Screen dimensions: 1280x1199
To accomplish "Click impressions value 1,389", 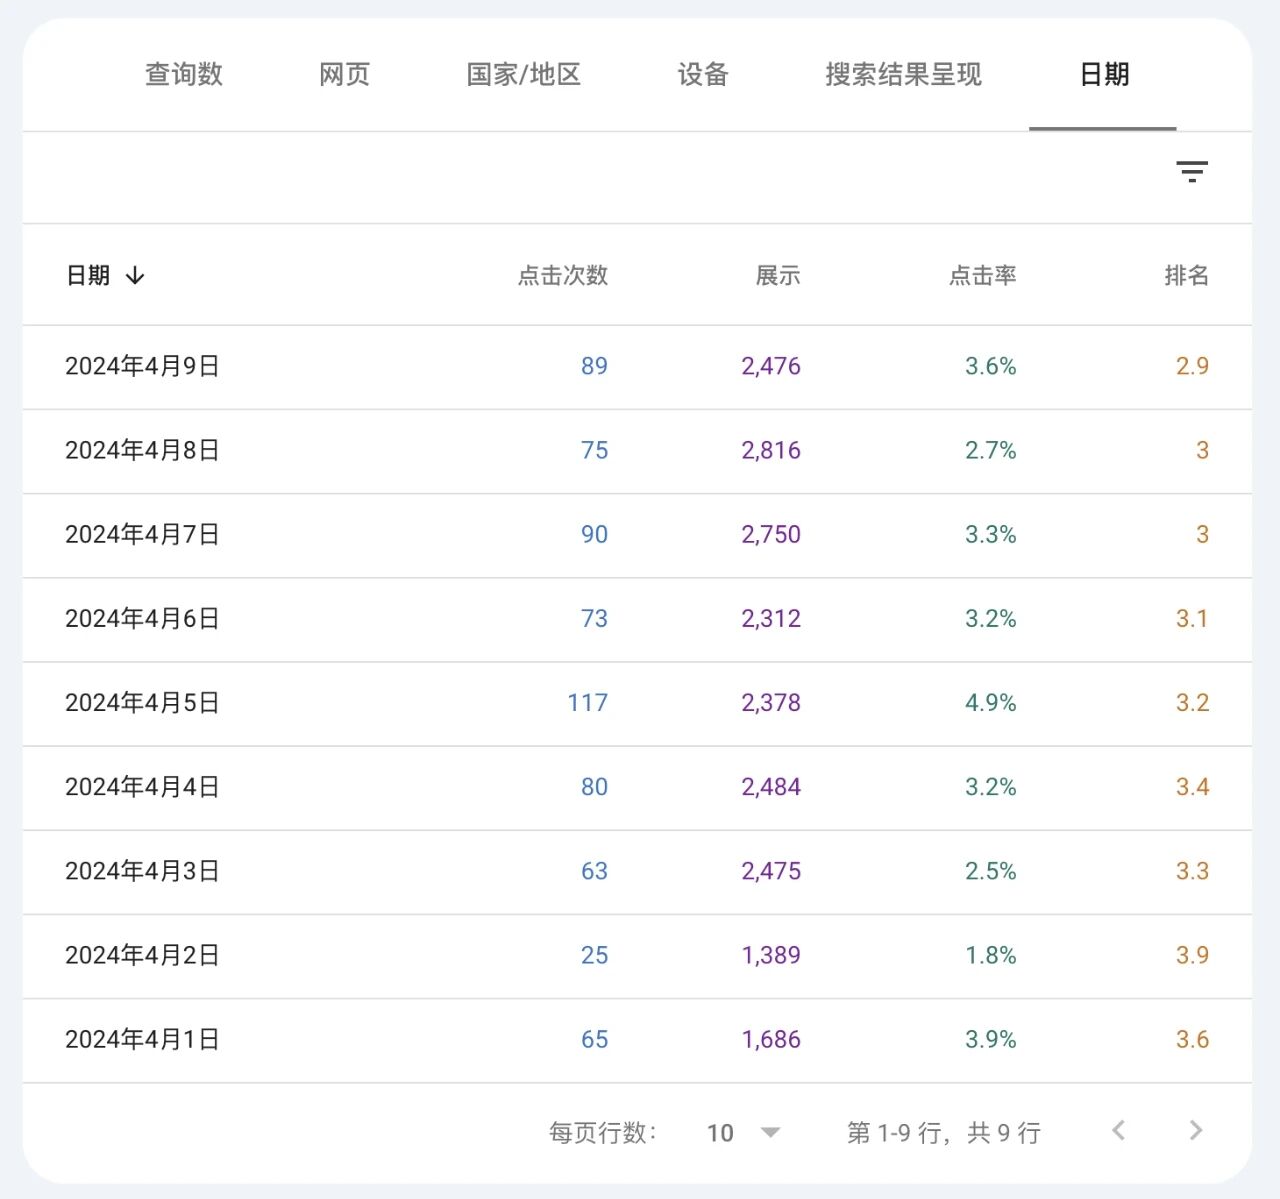I will (771, 955).
